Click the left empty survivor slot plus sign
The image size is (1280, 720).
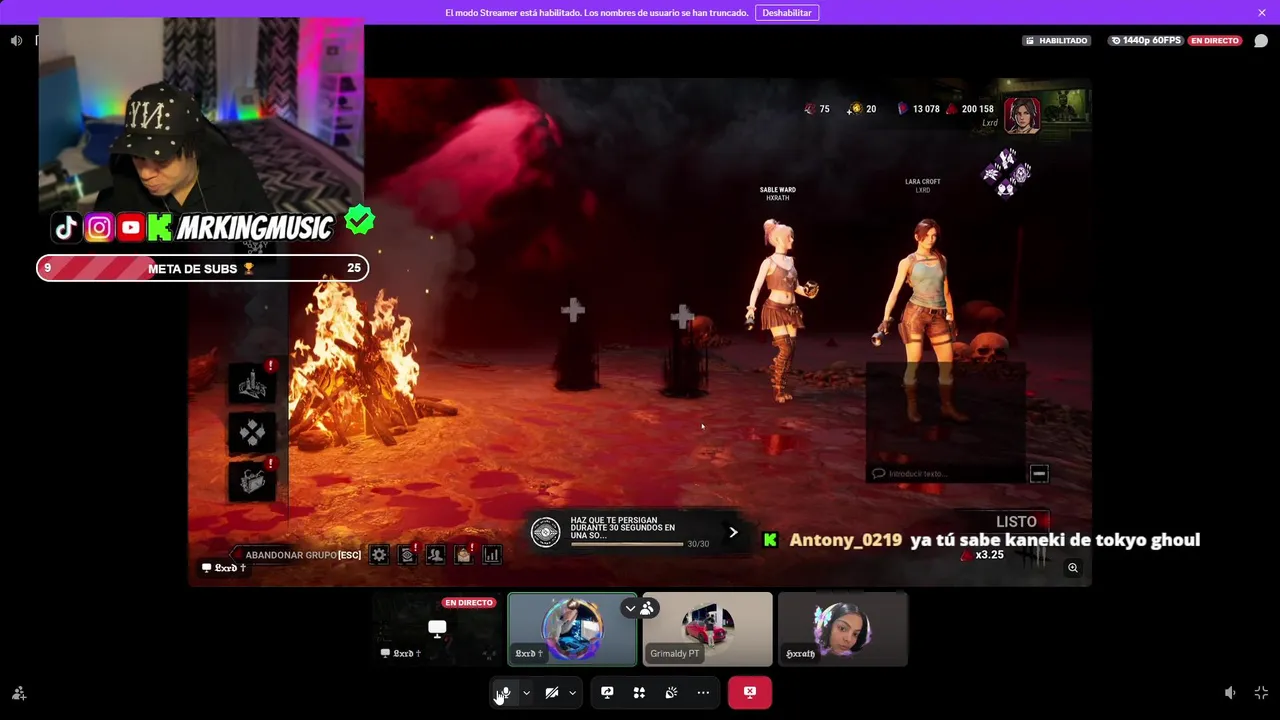click(573, 311)
